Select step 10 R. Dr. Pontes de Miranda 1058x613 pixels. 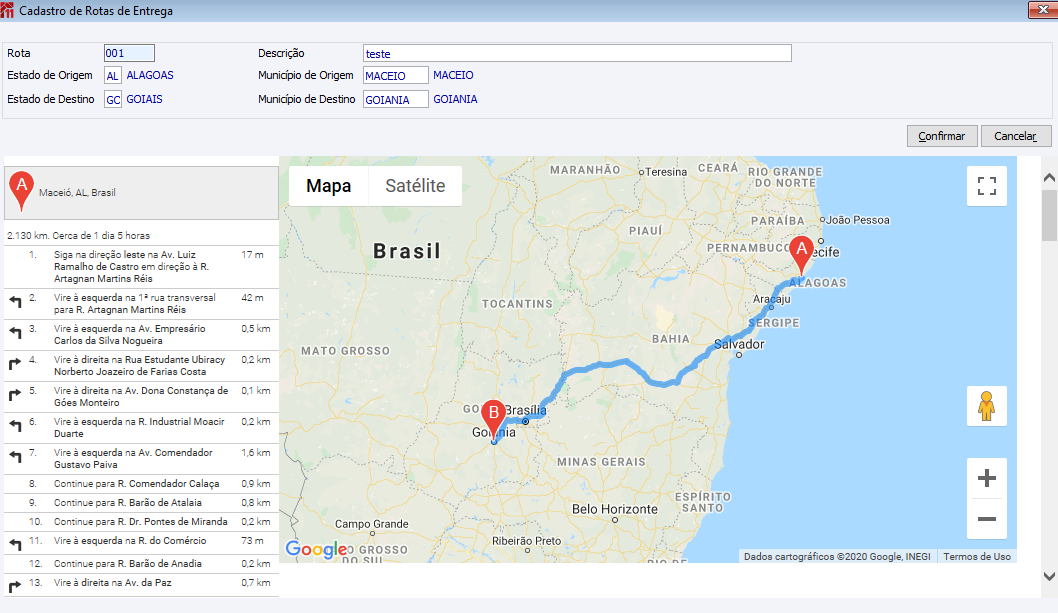click(x=142, y=522)
